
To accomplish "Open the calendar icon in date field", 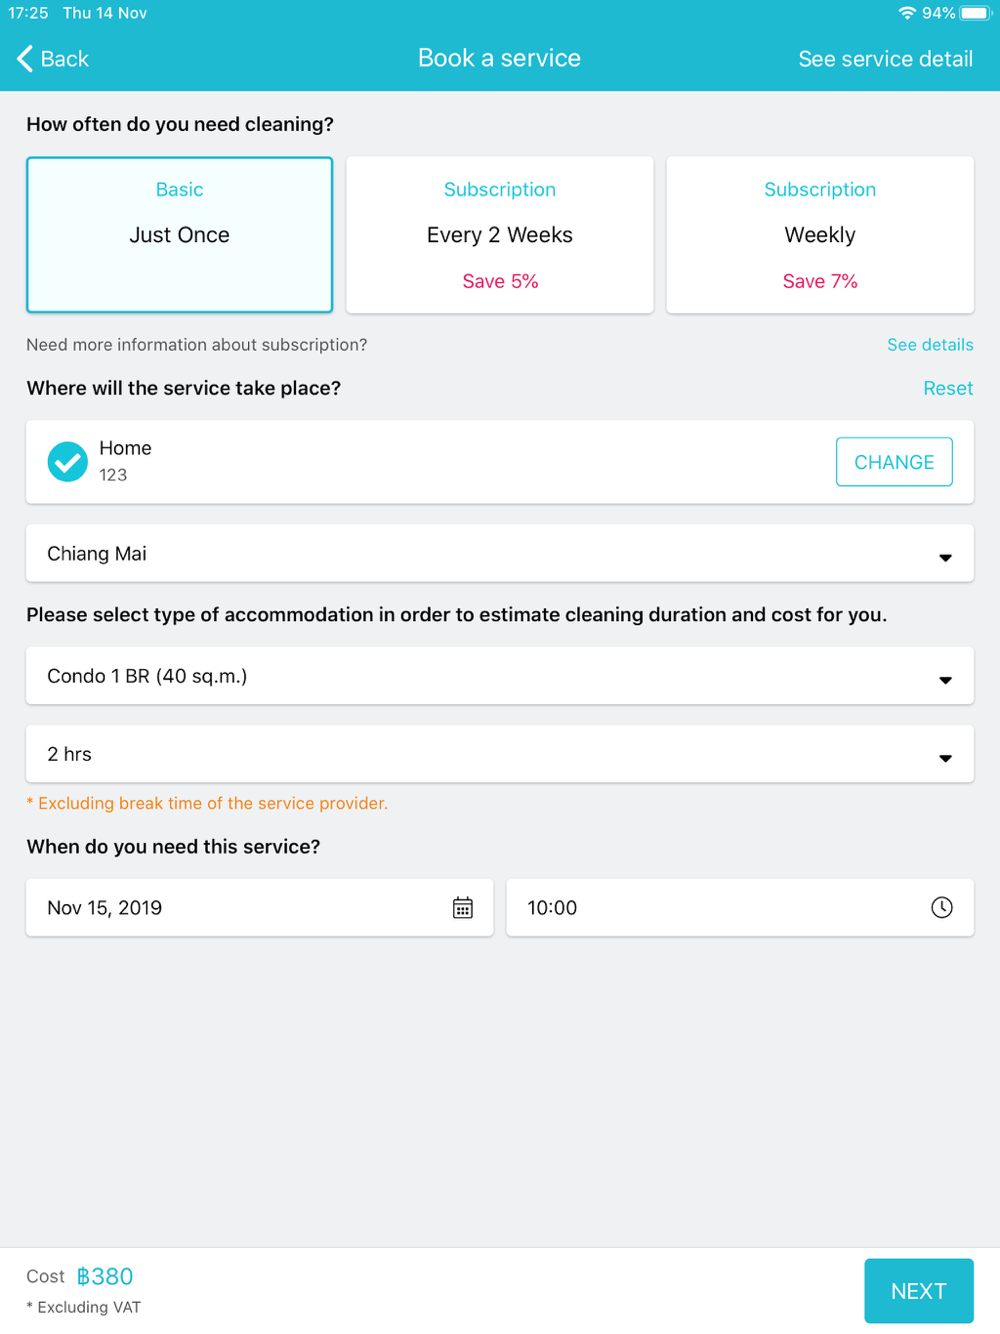I will (463, 908).
